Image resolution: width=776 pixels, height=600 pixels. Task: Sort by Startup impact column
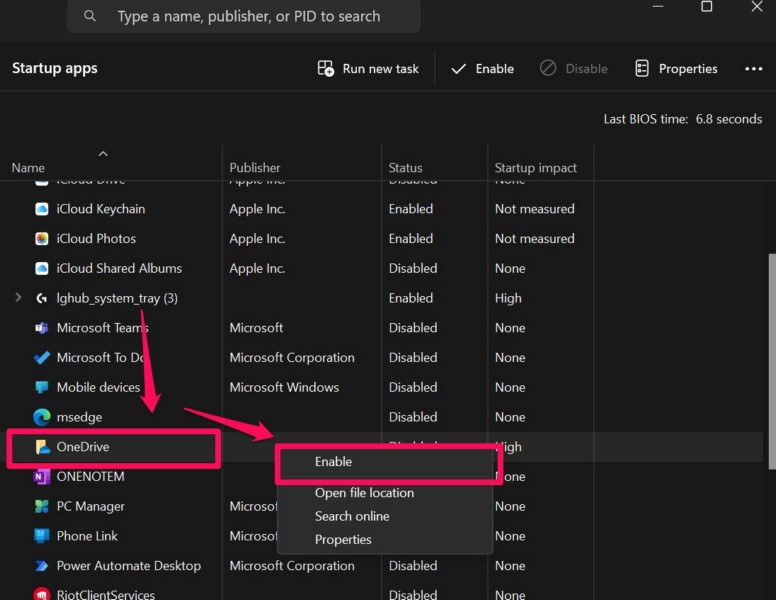coord(535,168)
